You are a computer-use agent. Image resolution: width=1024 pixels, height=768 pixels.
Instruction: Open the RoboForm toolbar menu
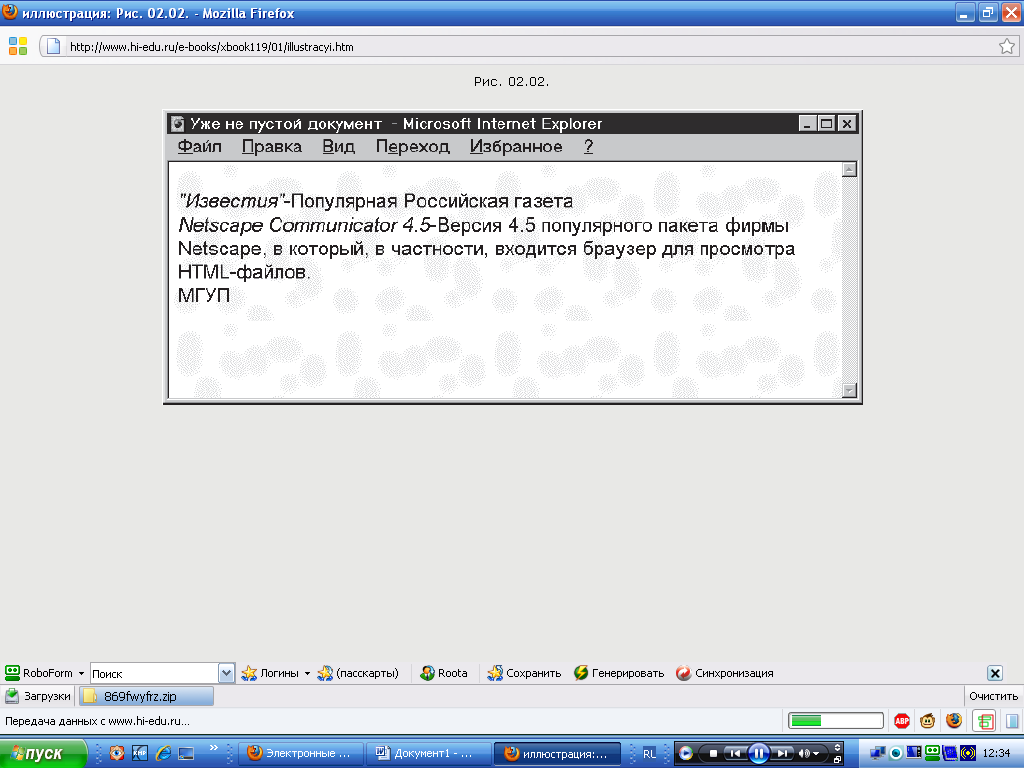[x=44, y=673]
